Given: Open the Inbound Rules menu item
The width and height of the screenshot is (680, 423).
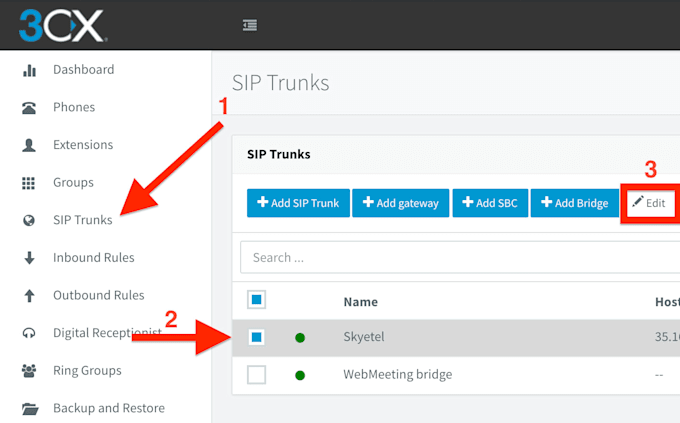Looking at the screenshot, I should pyautogui.click(x=94, y=258).
